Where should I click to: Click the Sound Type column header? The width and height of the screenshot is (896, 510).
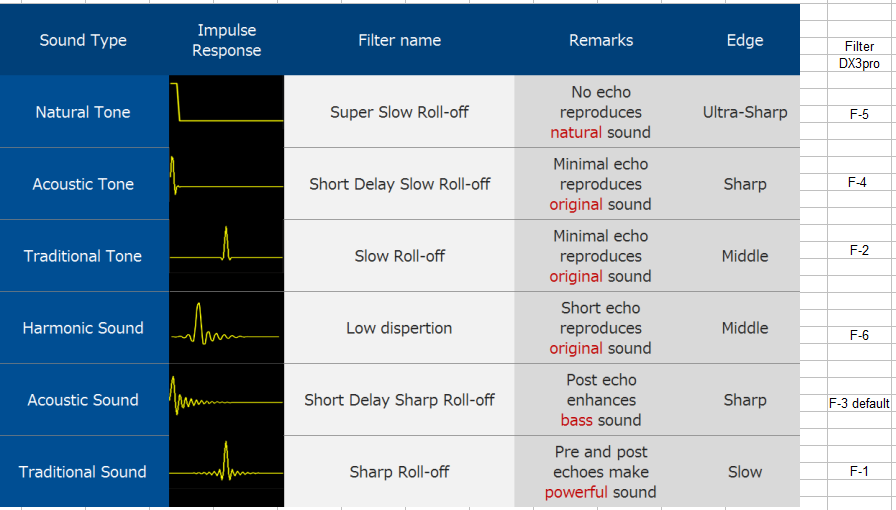pos(83,40)
